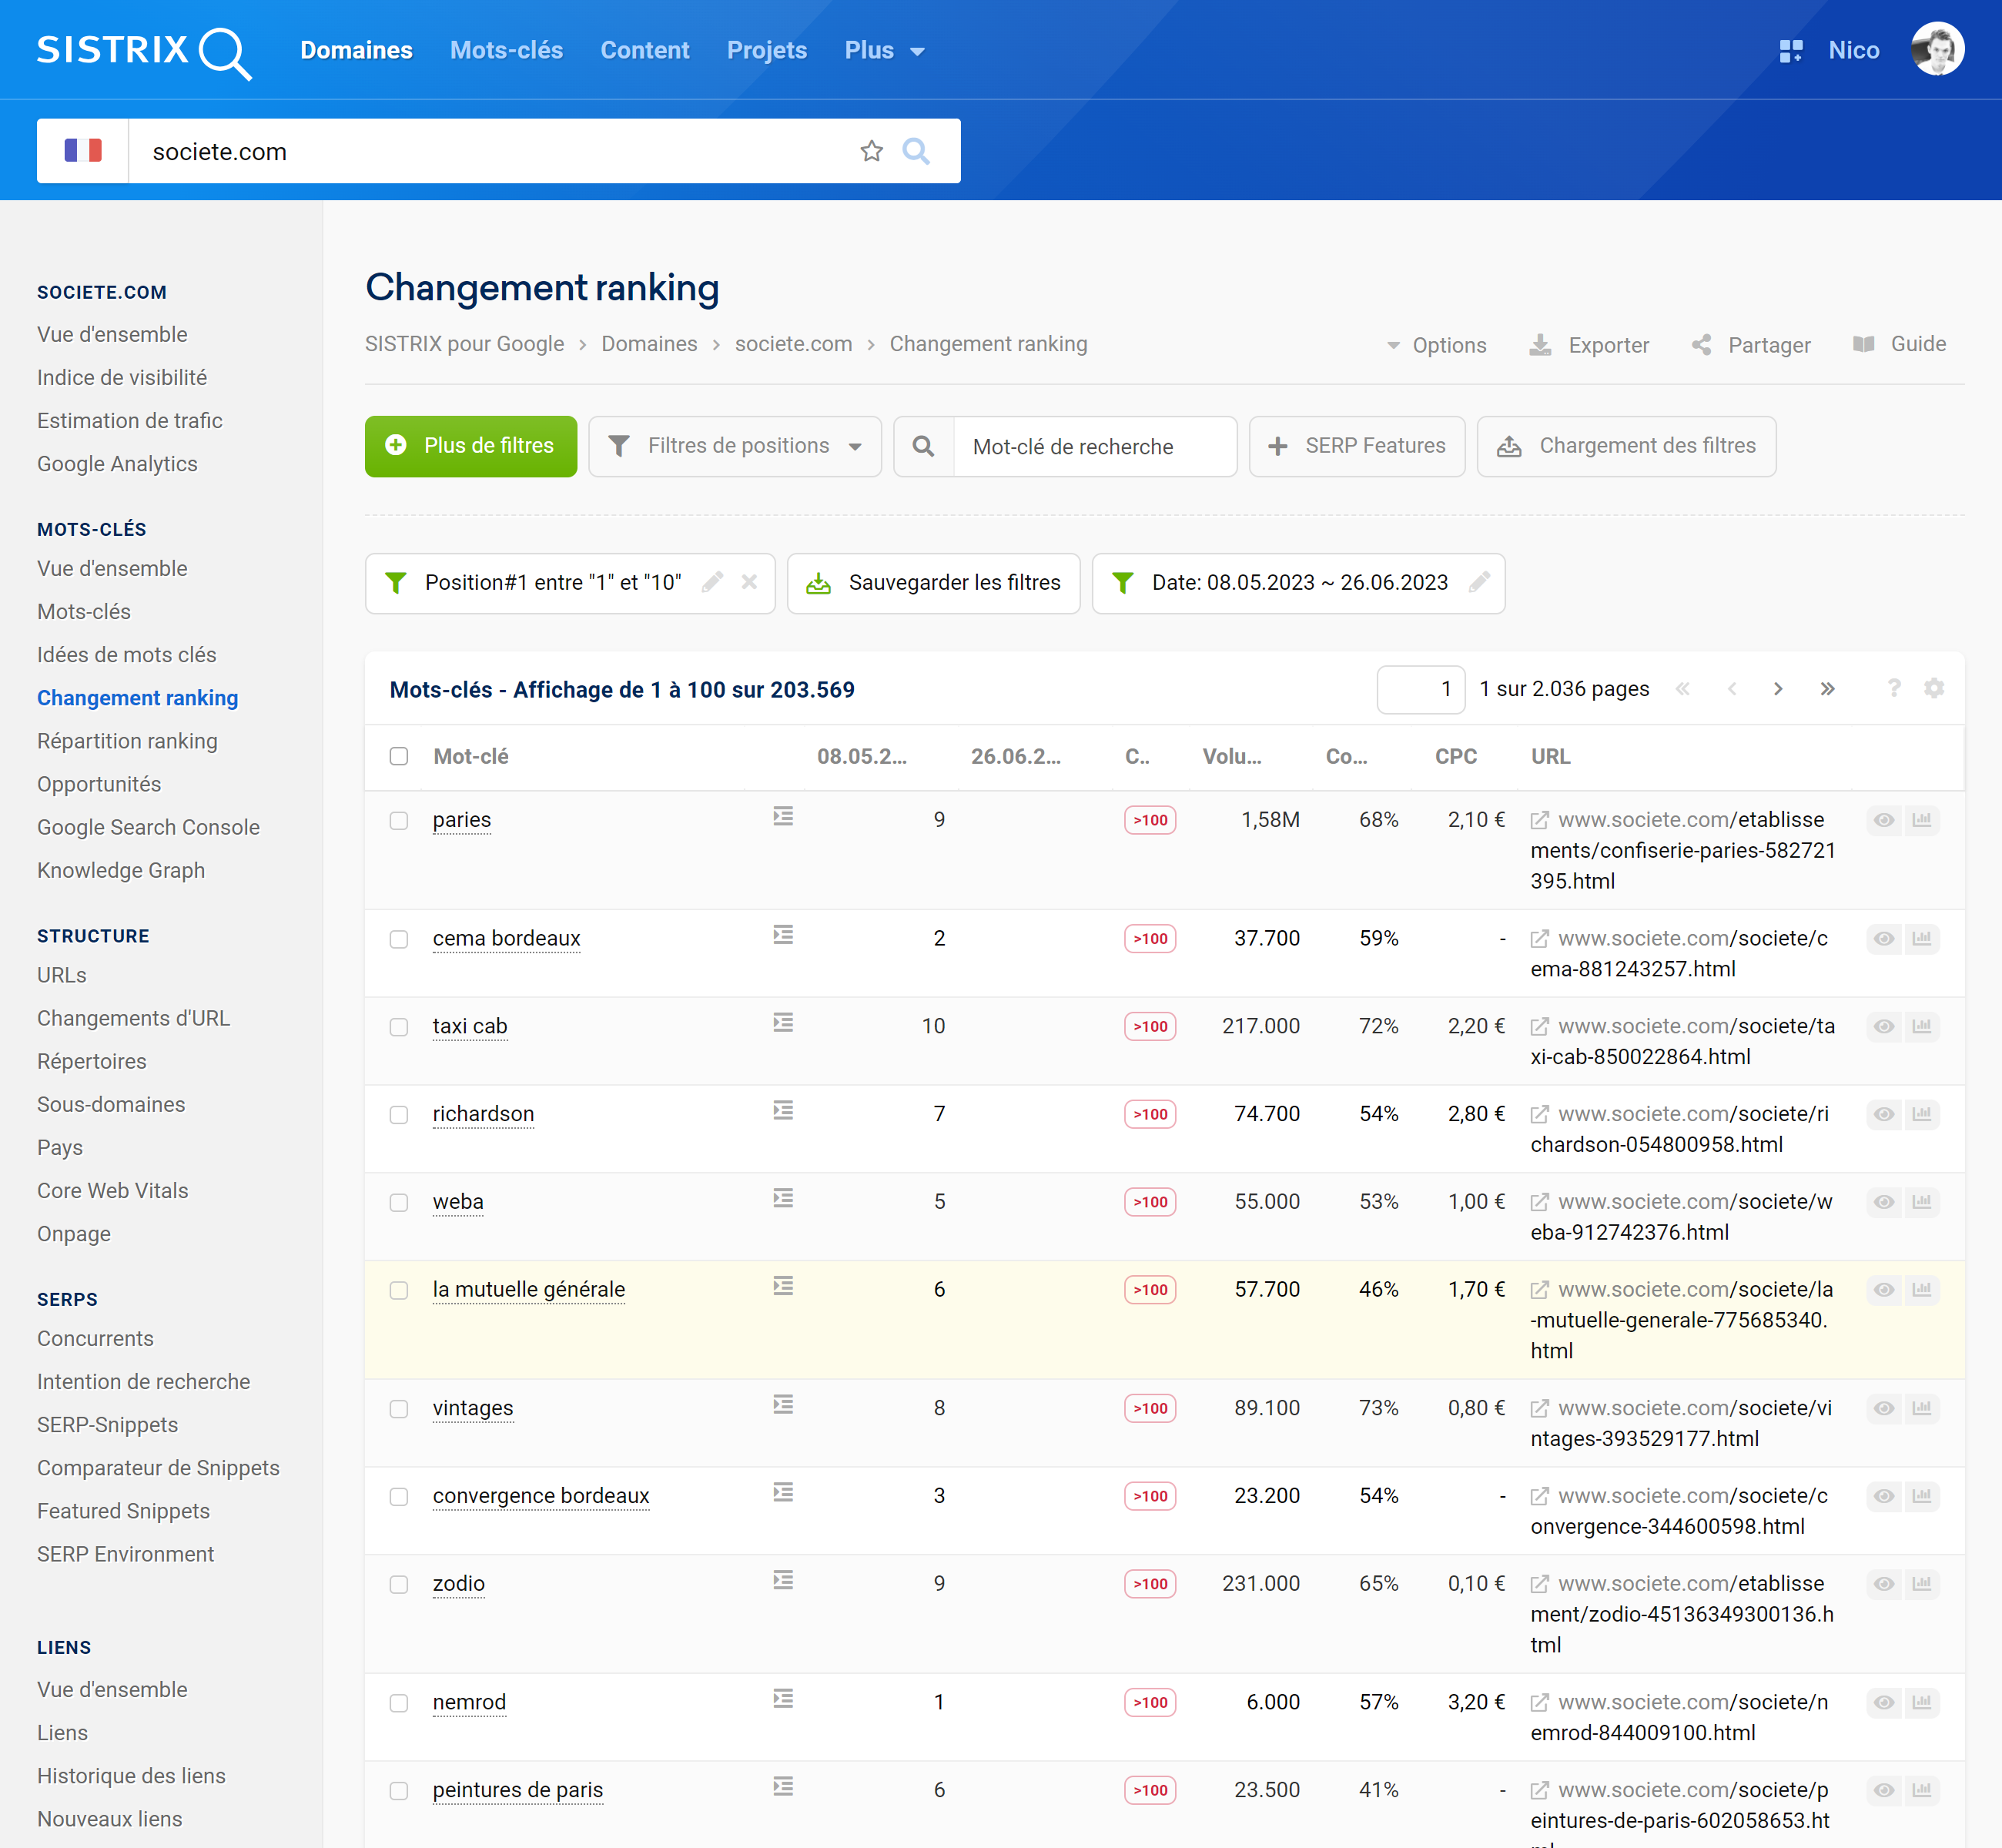
Task: Select the French flag country selector
Action: click(x=83, y=151)
